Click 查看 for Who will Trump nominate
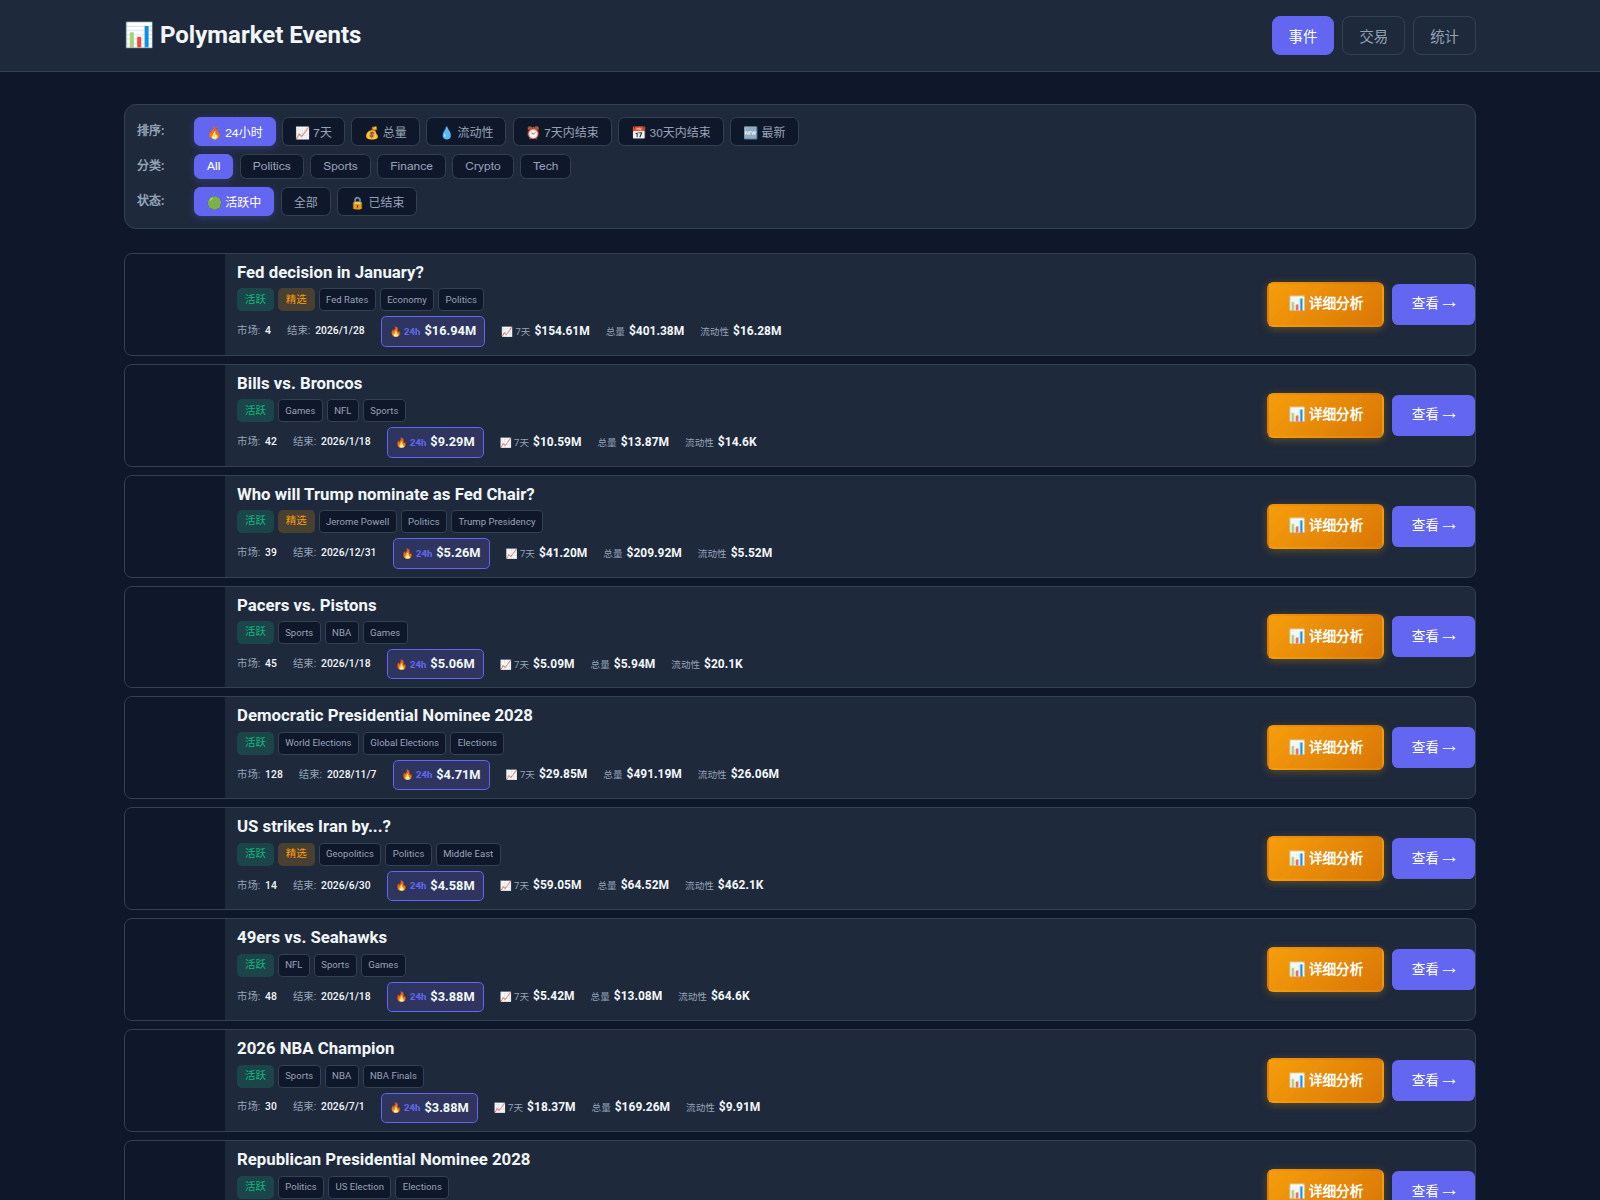This screenshot has width=1600, height=1200. coord(1433,526)
